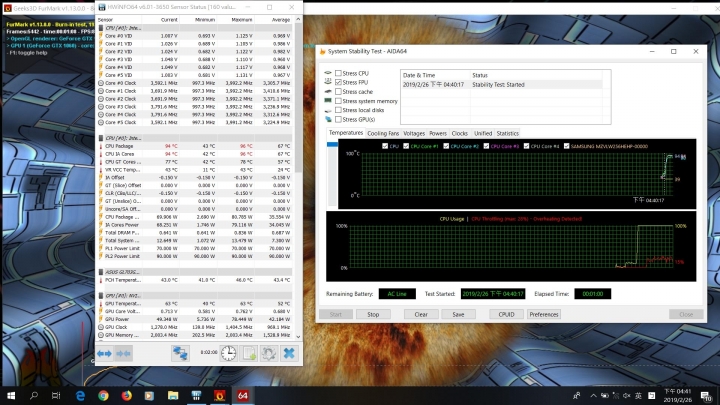Reset HWiNFO min/max with the clock icon

[228, 353]
